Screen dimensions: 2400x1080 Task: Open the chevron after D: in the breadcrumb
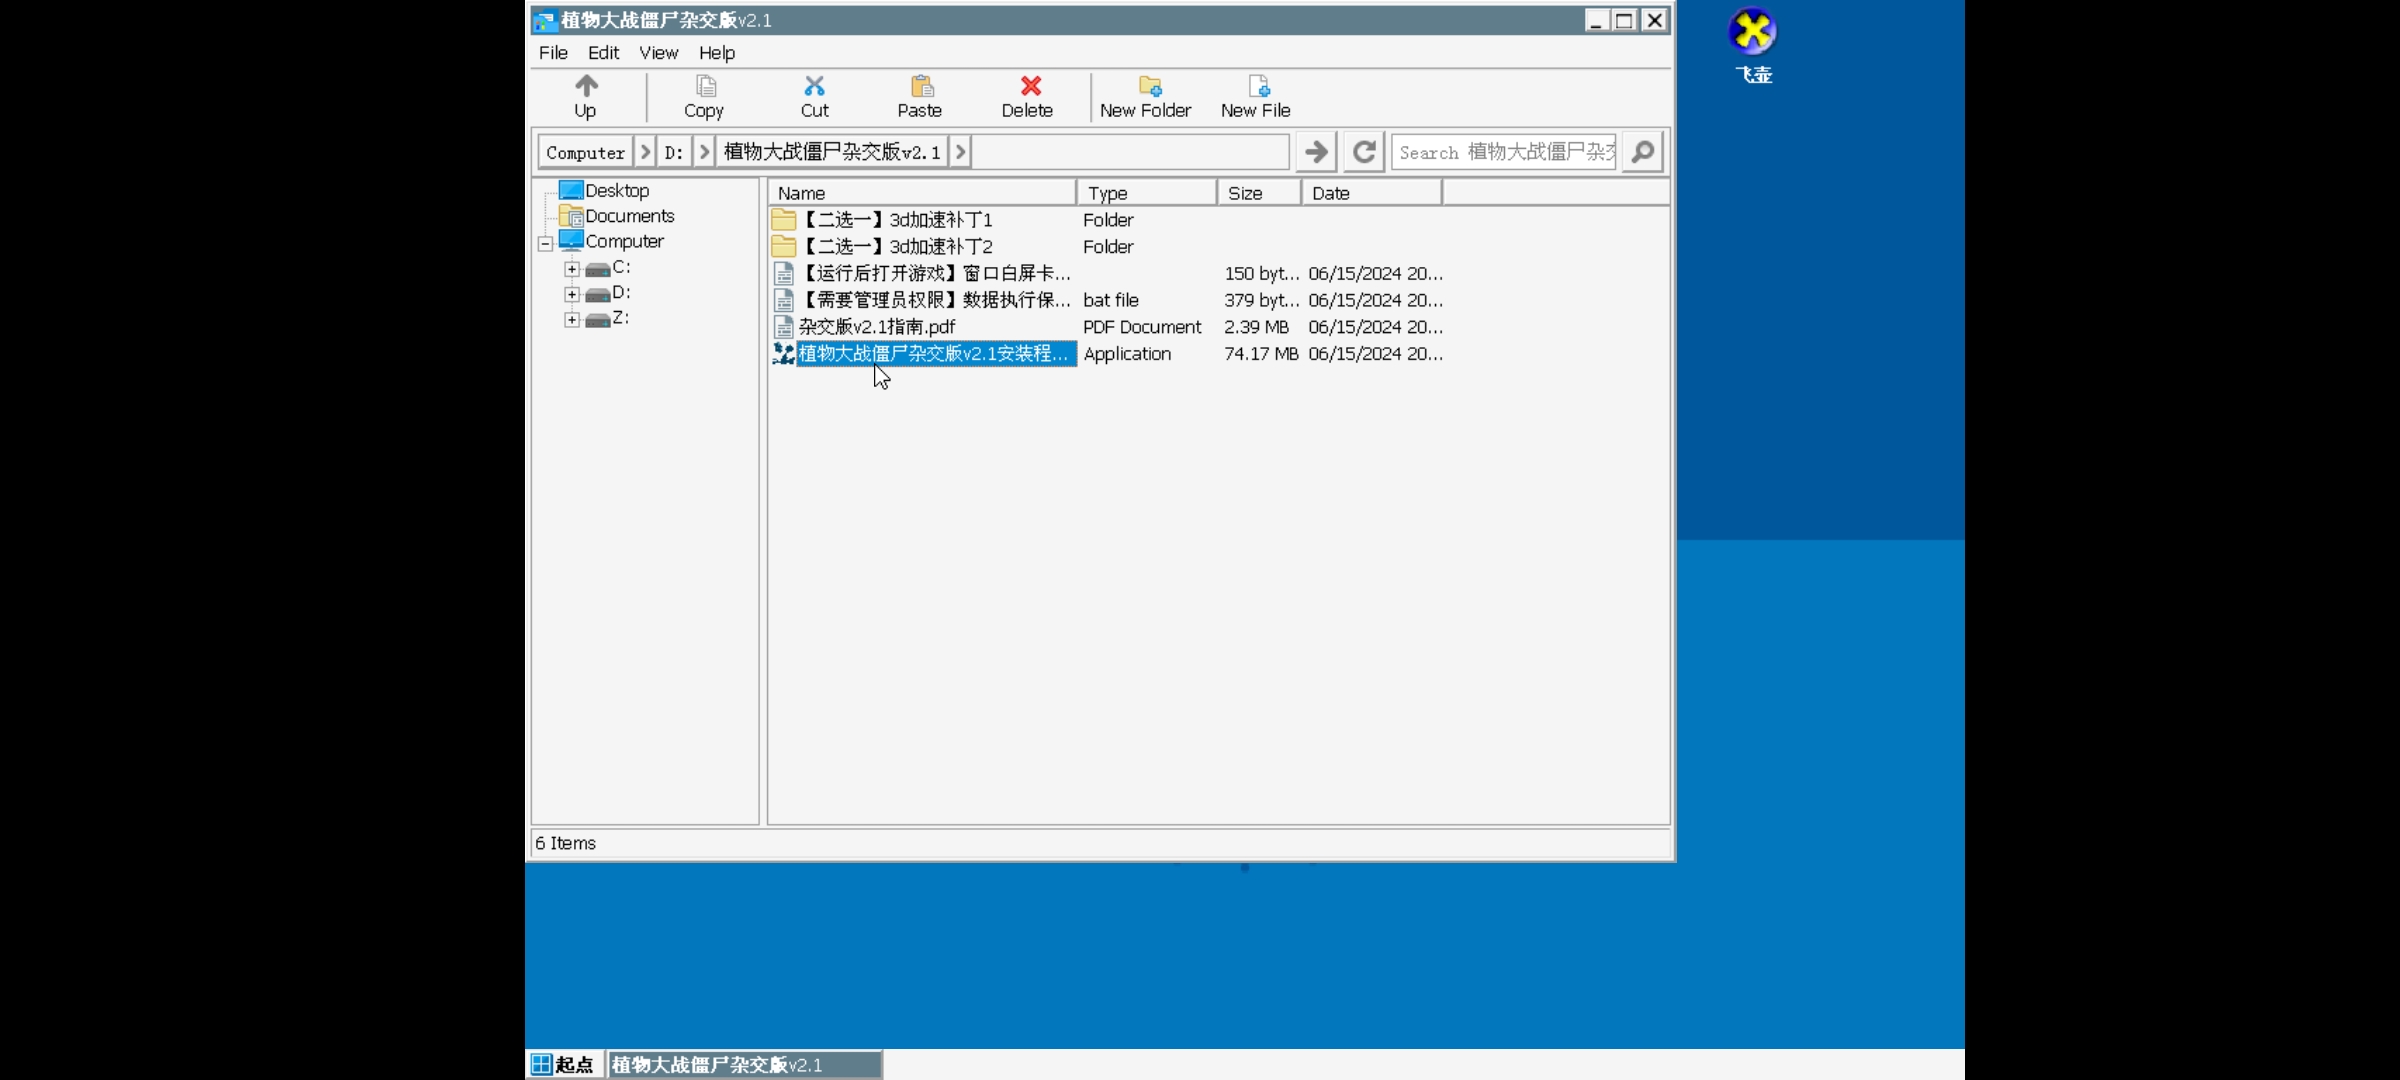pos(705,152)
